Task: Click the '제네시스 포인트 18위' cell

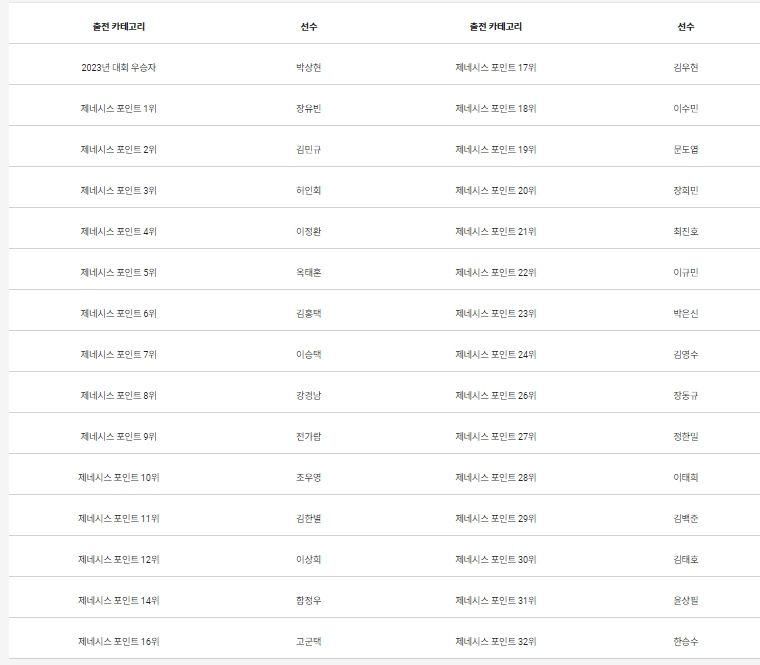Action: pos(496,108)
